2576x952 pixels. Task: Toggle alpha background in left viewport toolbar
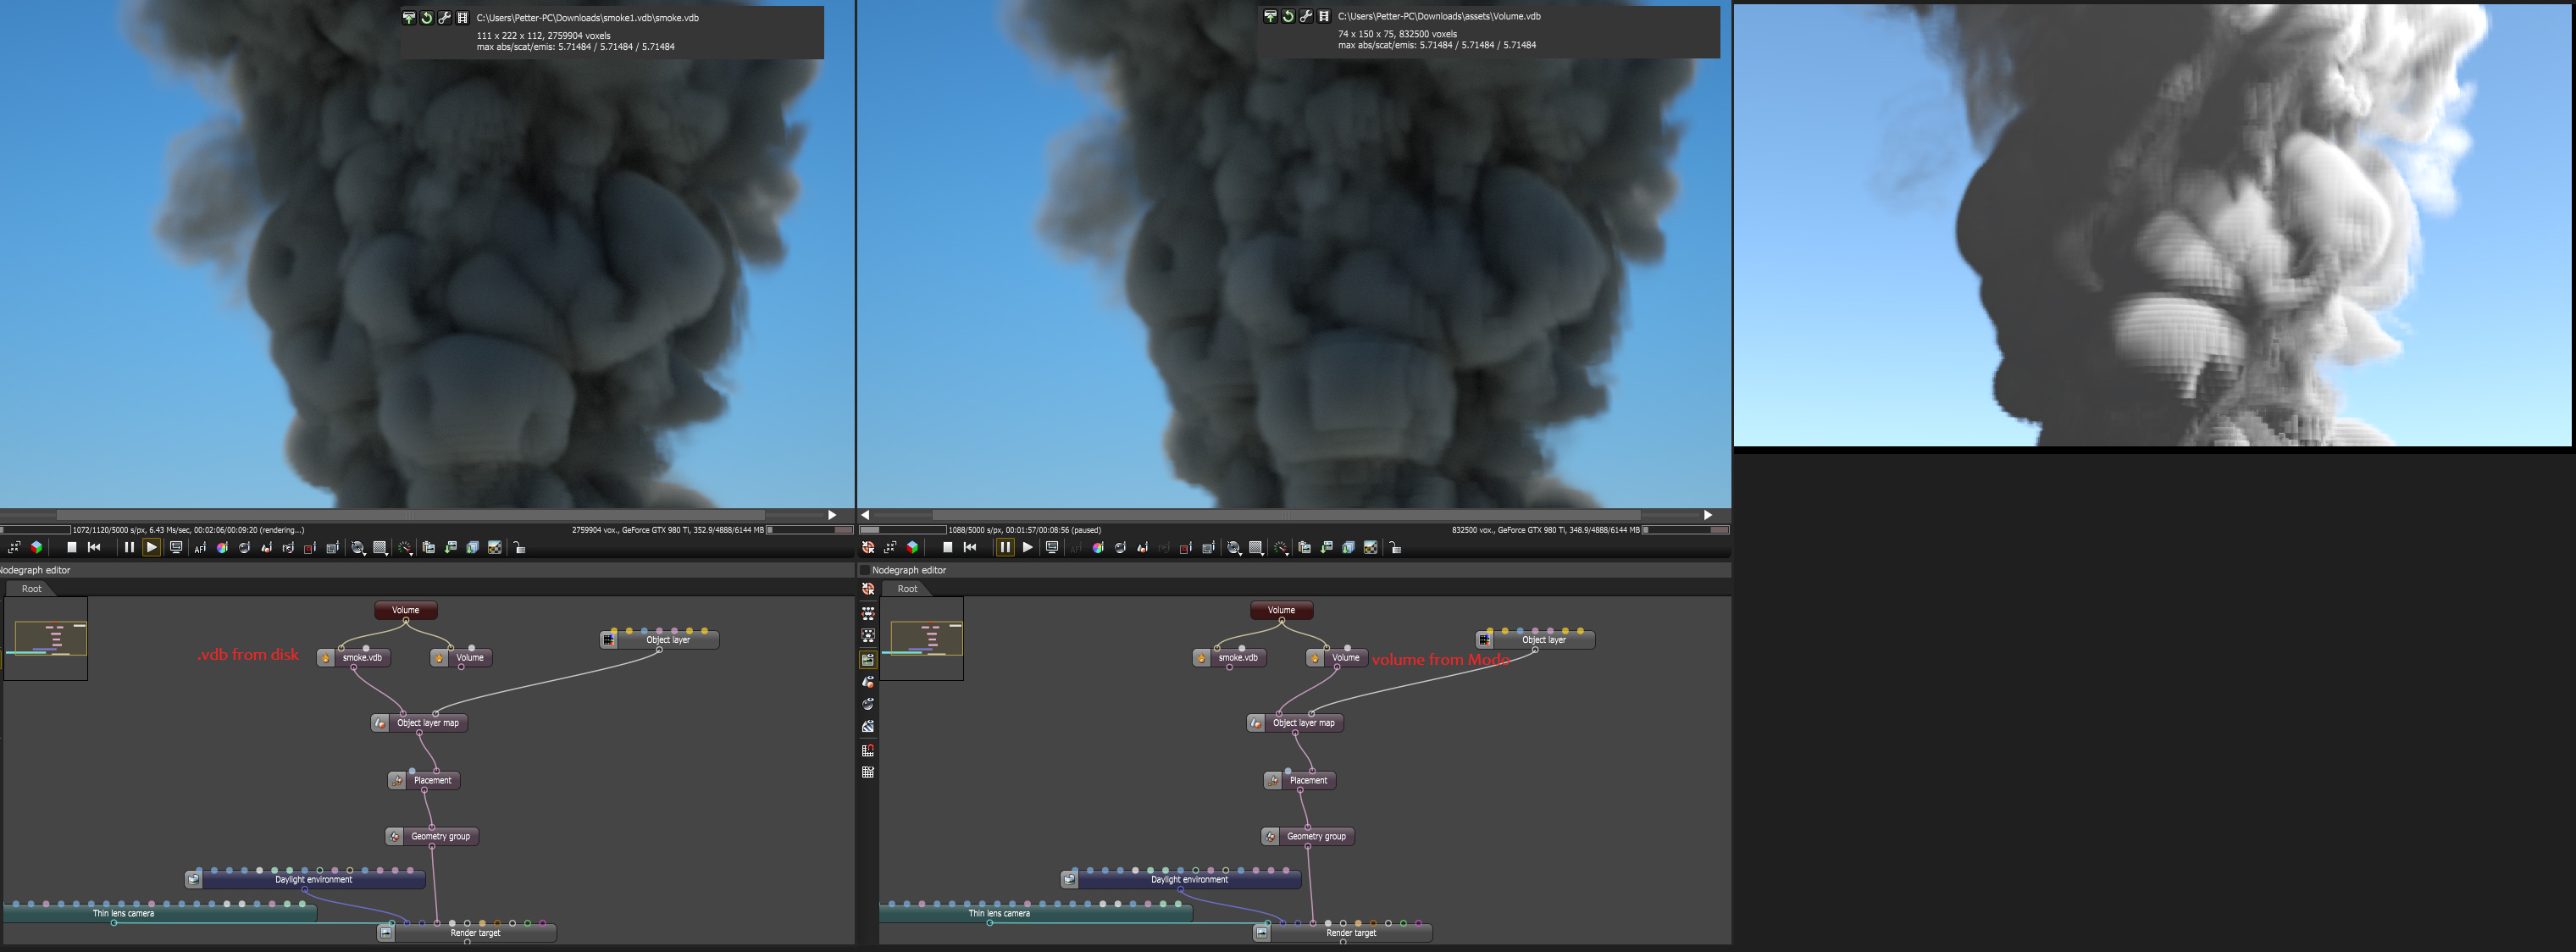(x=495, y=547)
